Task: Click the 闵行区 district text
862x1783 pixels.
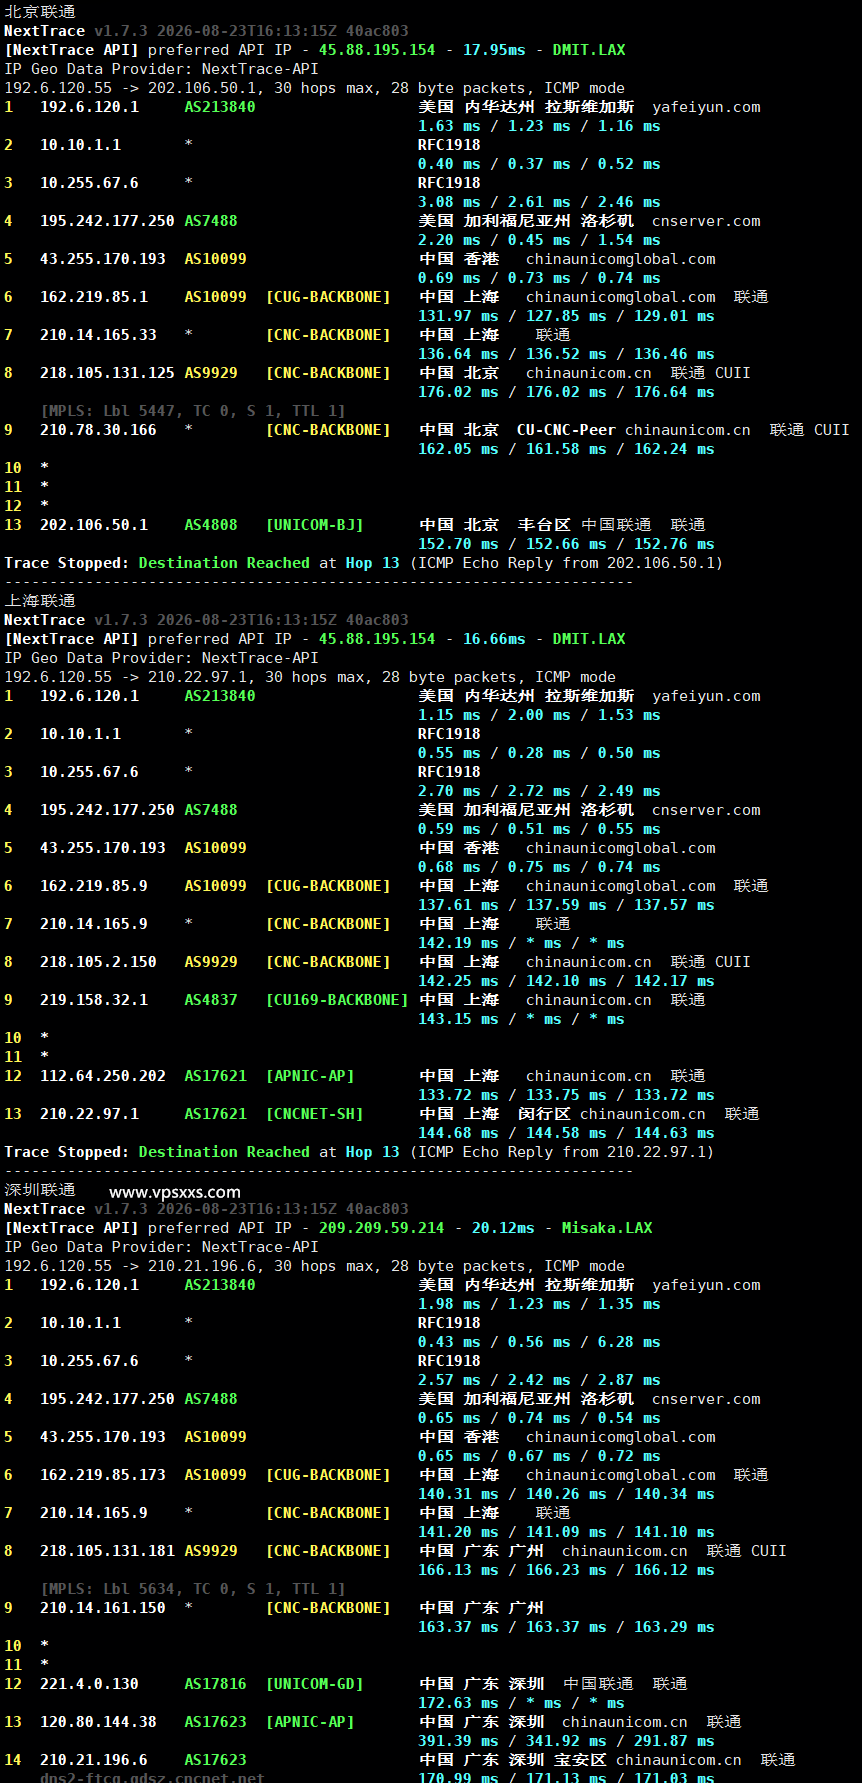Action: point(544,1114)
